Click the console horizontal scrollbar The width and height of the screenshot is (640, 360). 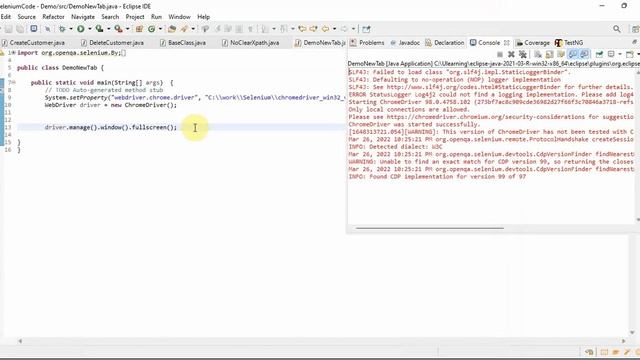pos(430,228)
